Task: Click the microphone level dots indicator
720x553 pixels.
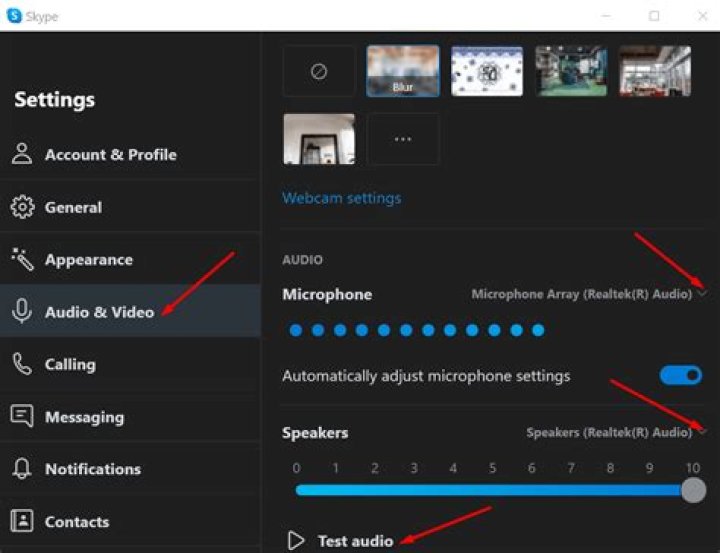Action: [x=417, y=330]
